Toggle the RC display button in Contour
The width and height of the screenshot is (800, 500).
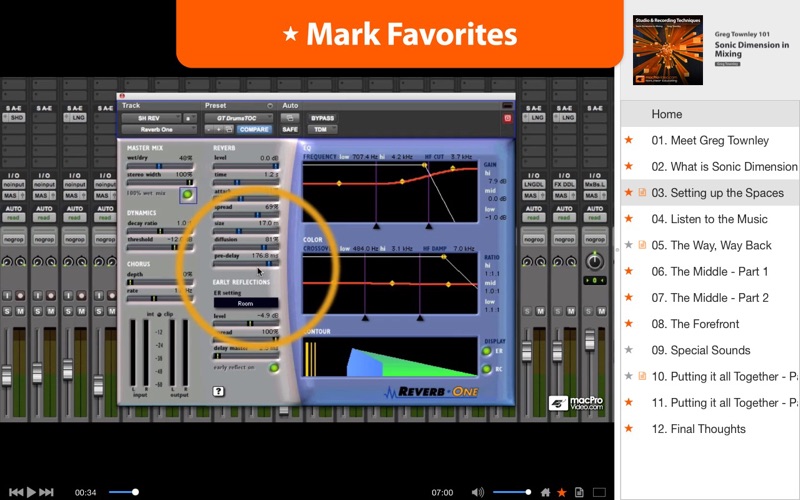pyautogui.click(x=486, y=369)
